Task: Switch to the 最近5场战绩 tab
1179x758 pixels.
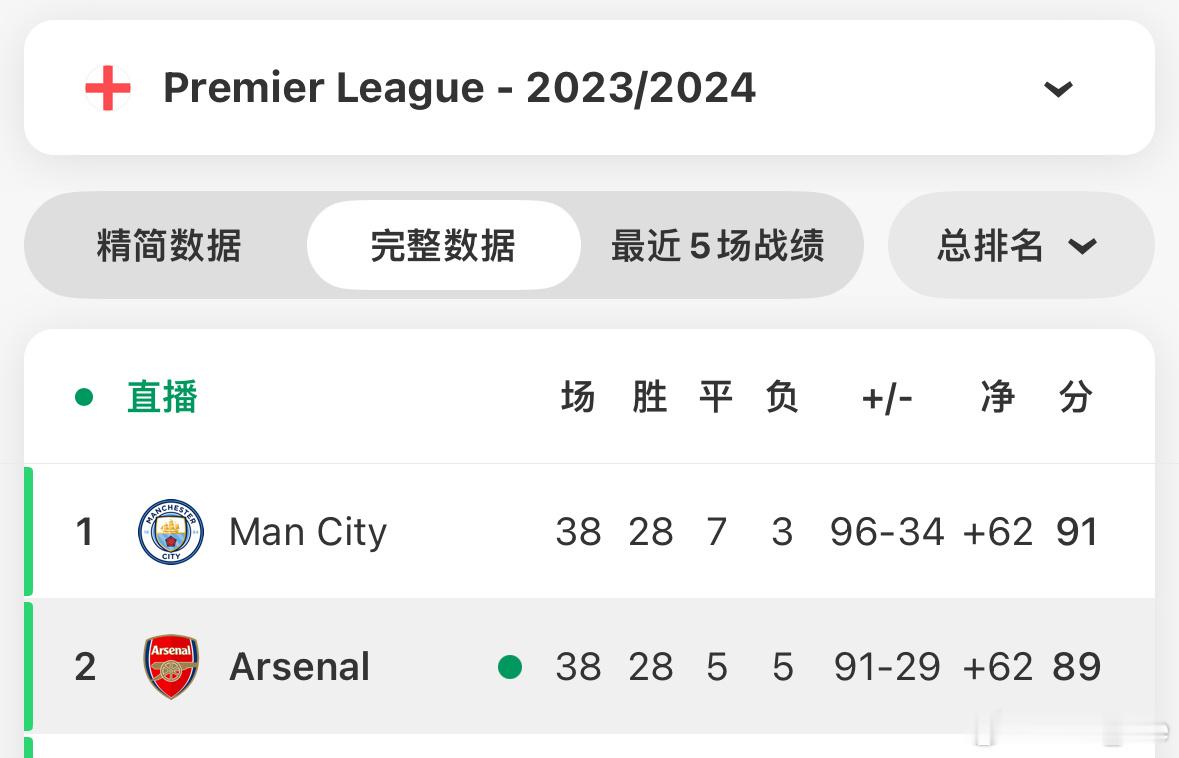Action: tap(717, 245)
